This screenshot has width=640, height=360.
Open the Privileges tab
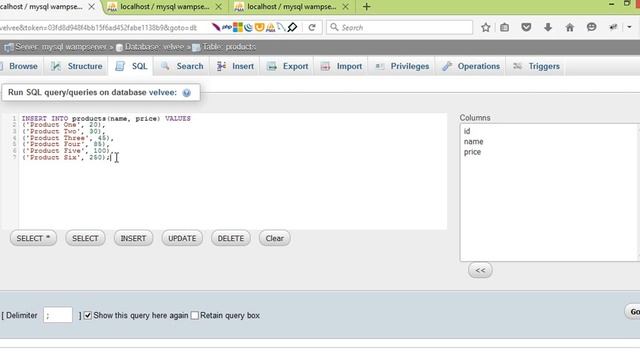click(402, 66)
